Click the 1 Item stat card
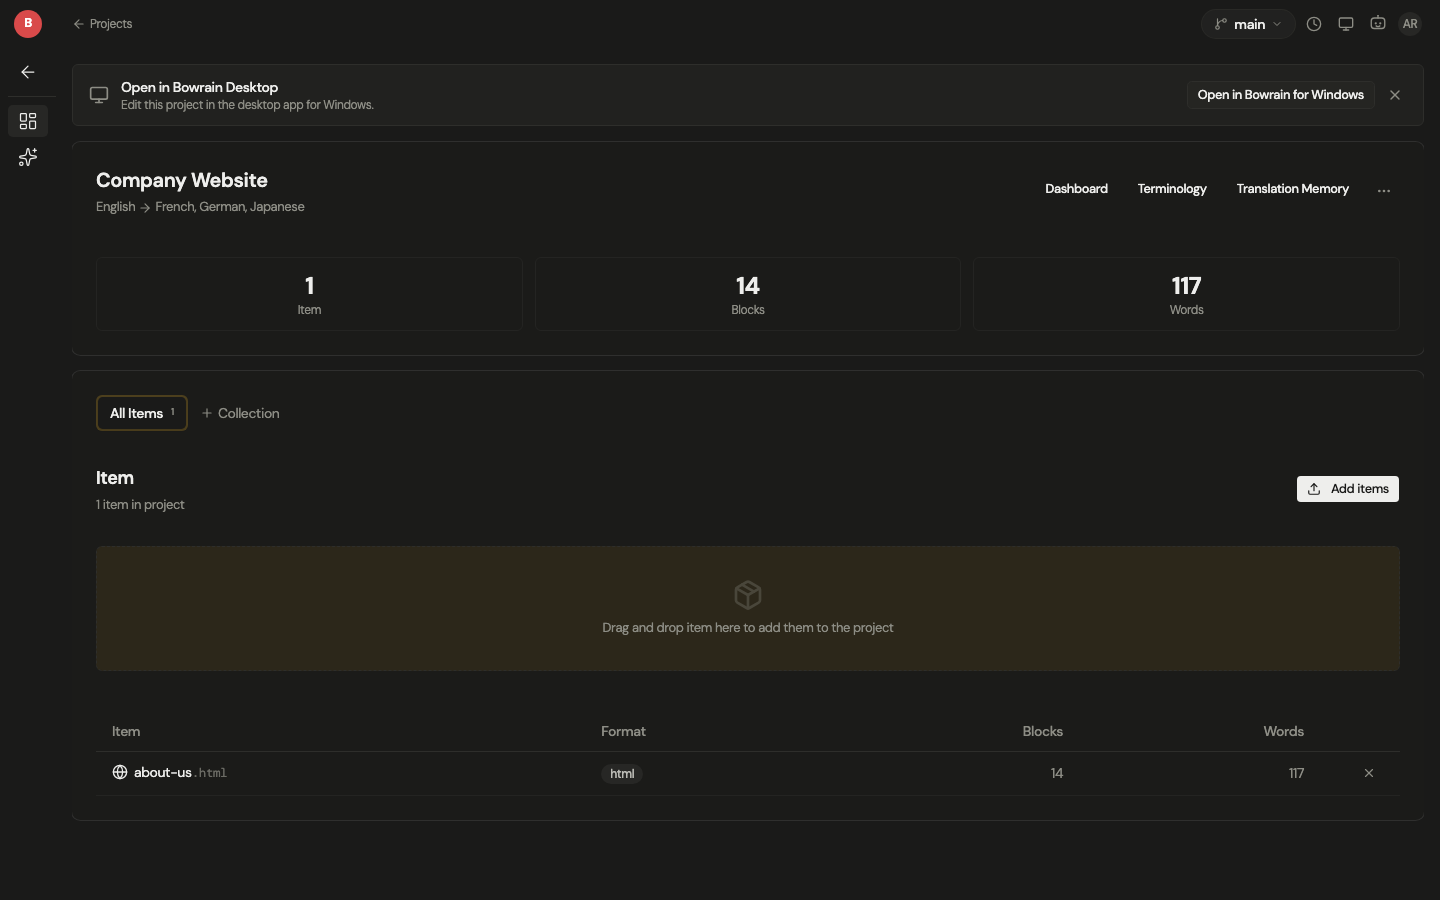 coord(309,294)
